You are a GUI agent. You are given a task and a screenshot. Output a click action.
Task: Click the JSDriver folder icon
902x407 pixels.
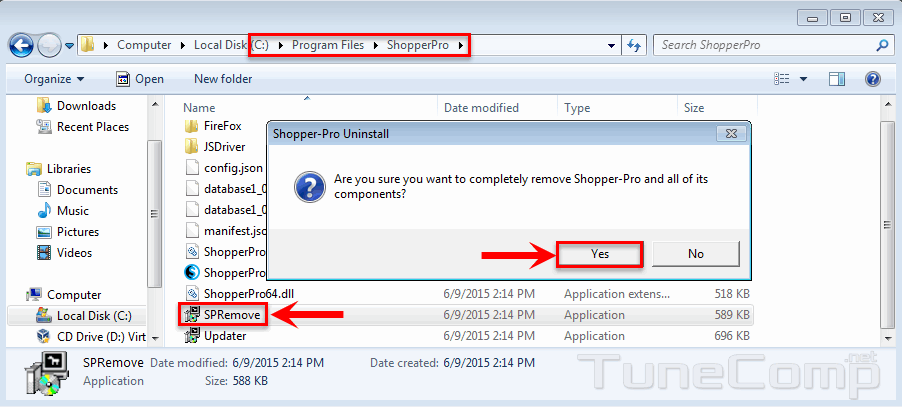pos(191,147)
